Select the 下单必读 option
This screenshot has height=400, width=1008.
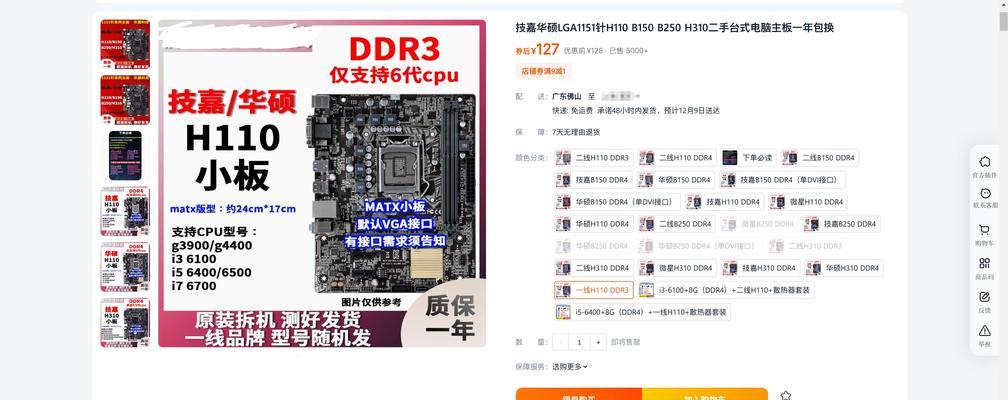(x=749, y=158)
